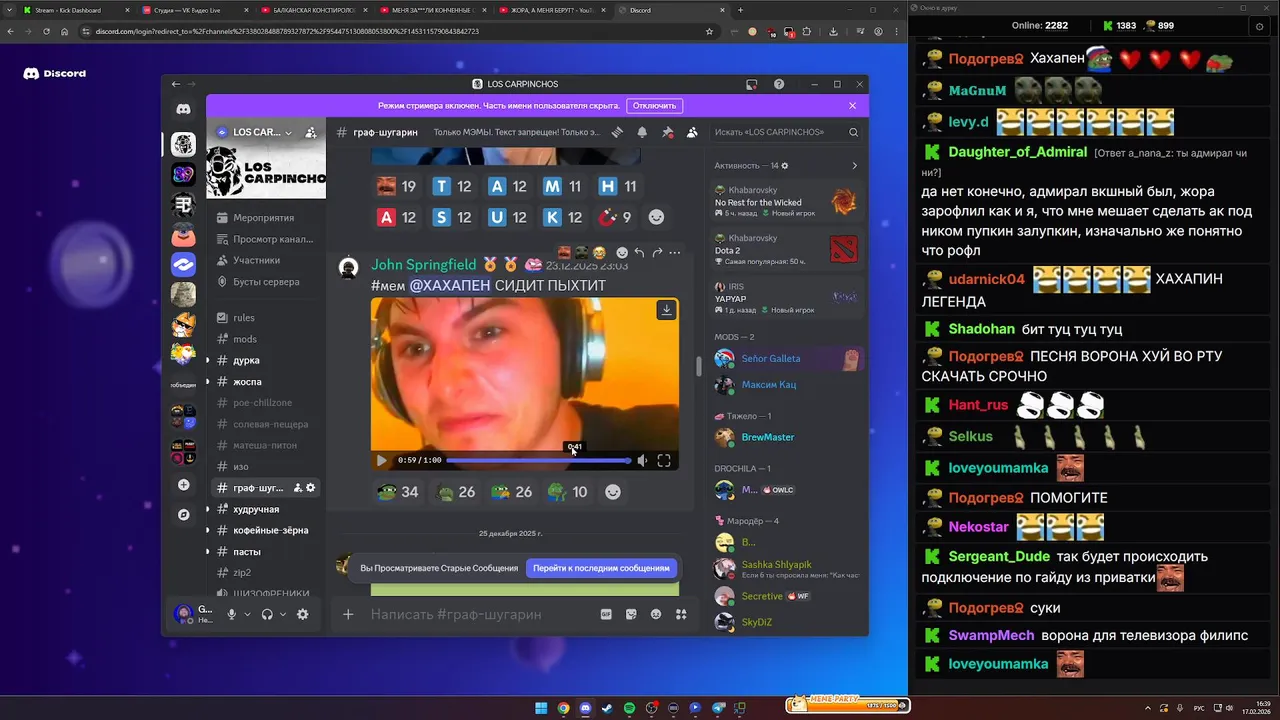The width and height of the screenshot is (1280, 720).
Task: Expand the дурка channel threads arrow
Action: click(208, 360)
